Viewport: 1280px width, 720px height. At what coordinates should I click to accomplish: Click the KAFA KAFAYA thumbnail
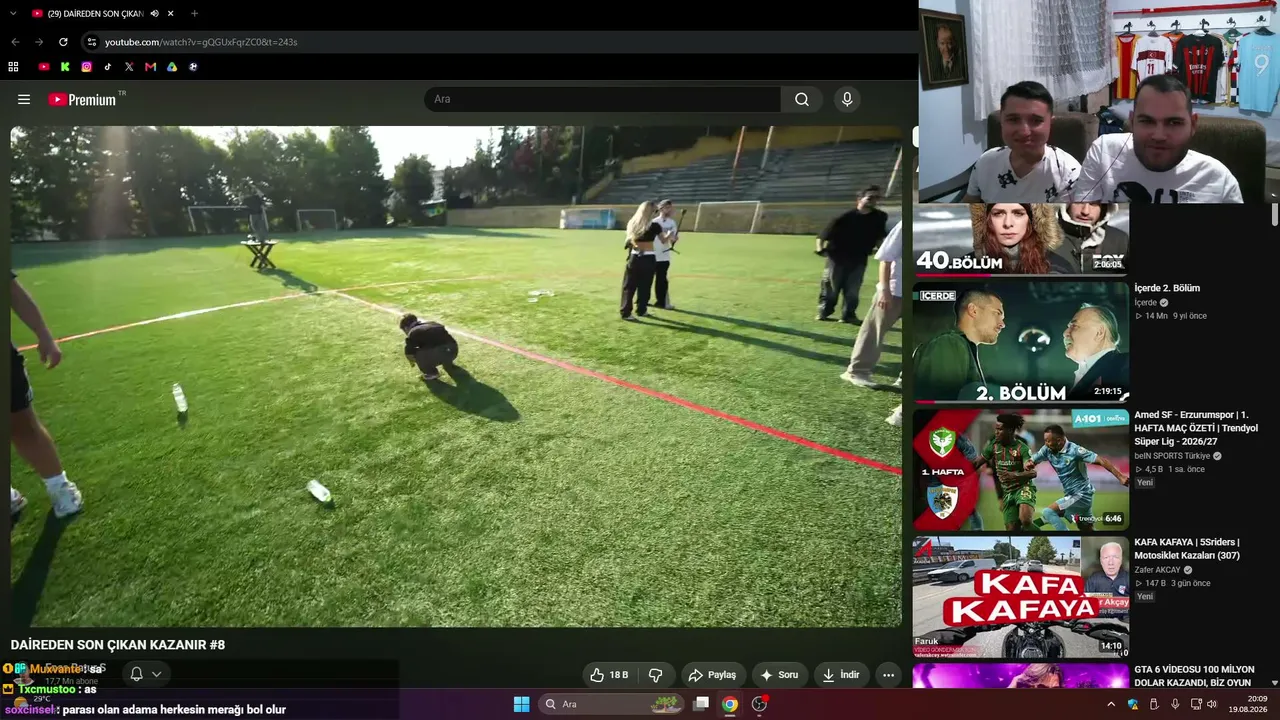click(1020, 596)
